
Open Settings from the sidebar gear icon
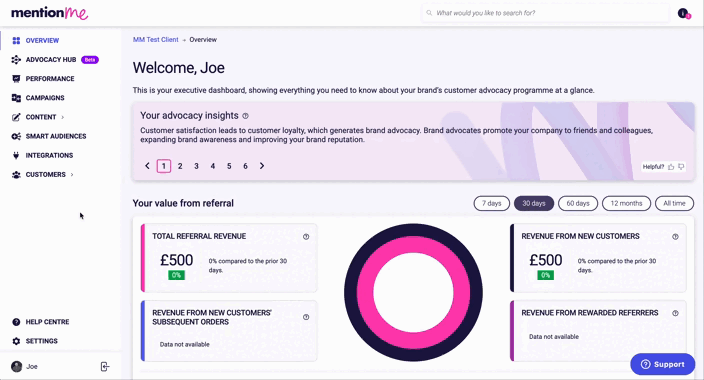(16, 341)
